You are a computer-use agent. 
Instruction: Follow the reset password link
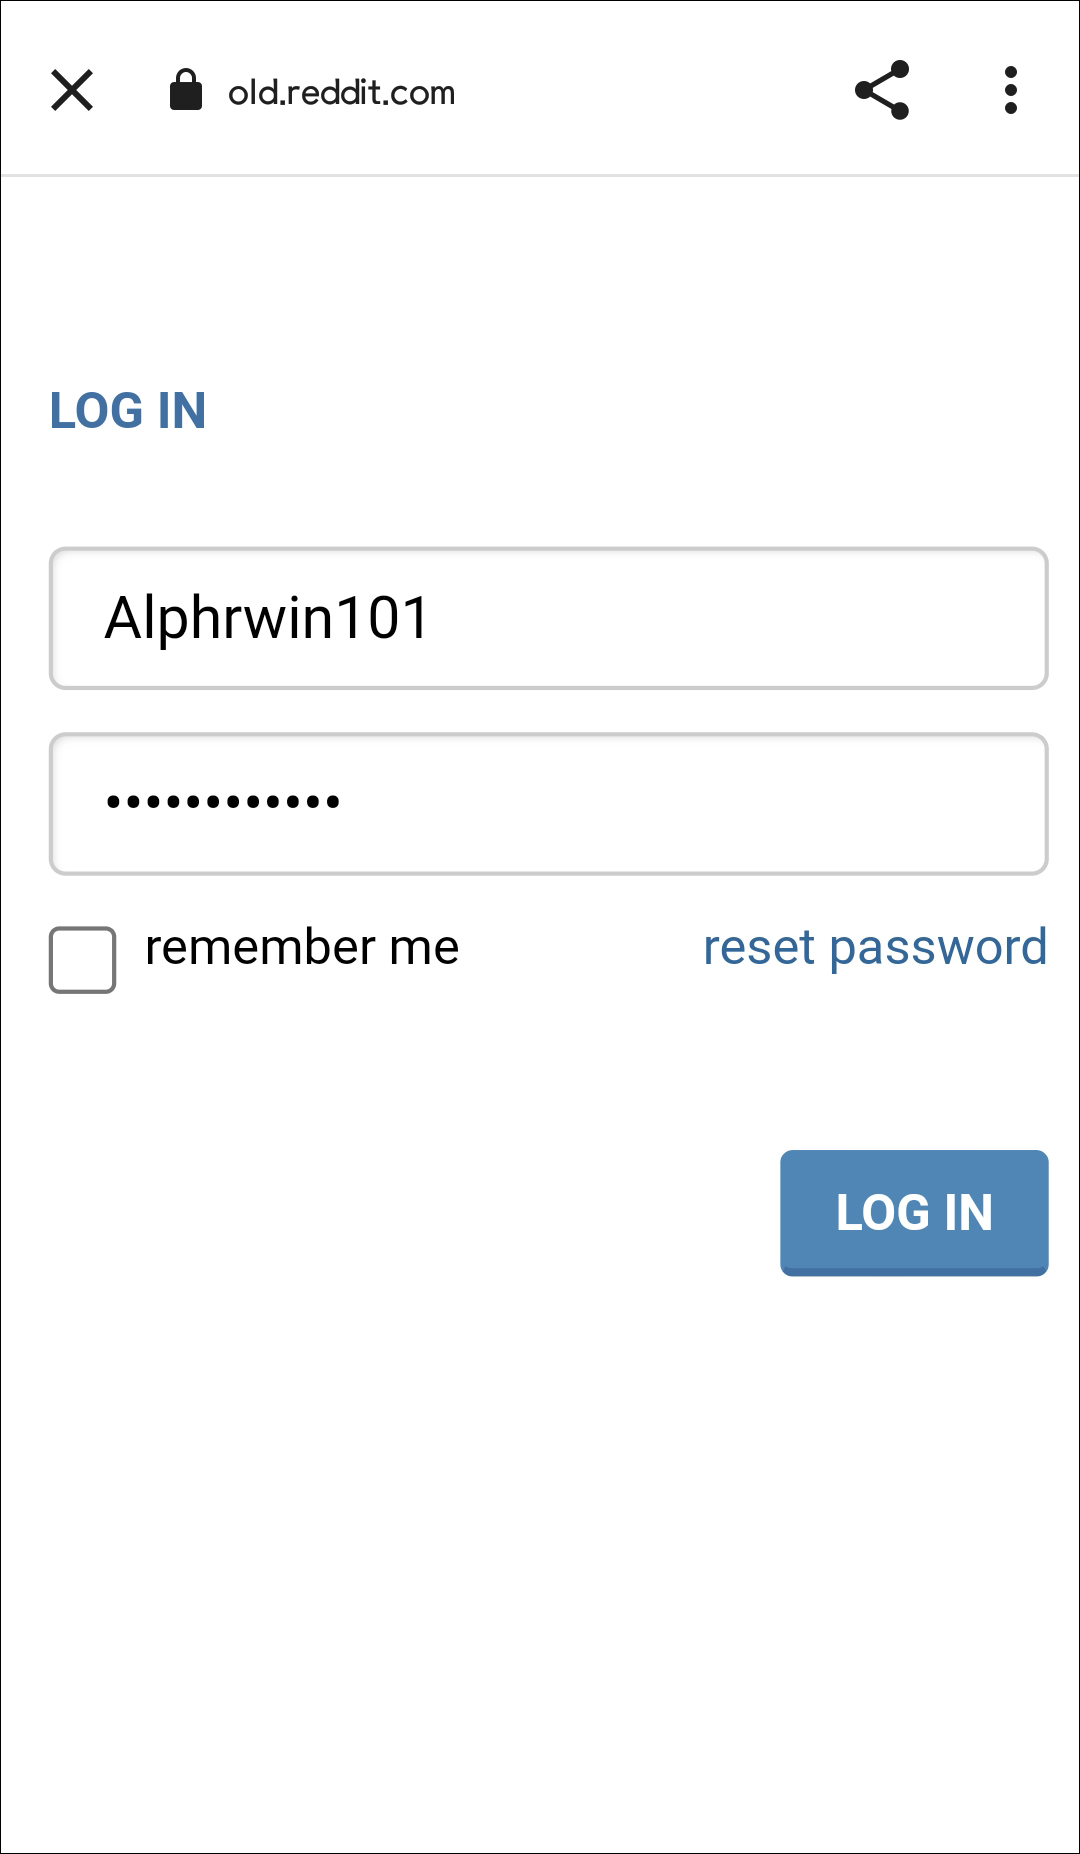pyautogui.click(x=875, y=947)
